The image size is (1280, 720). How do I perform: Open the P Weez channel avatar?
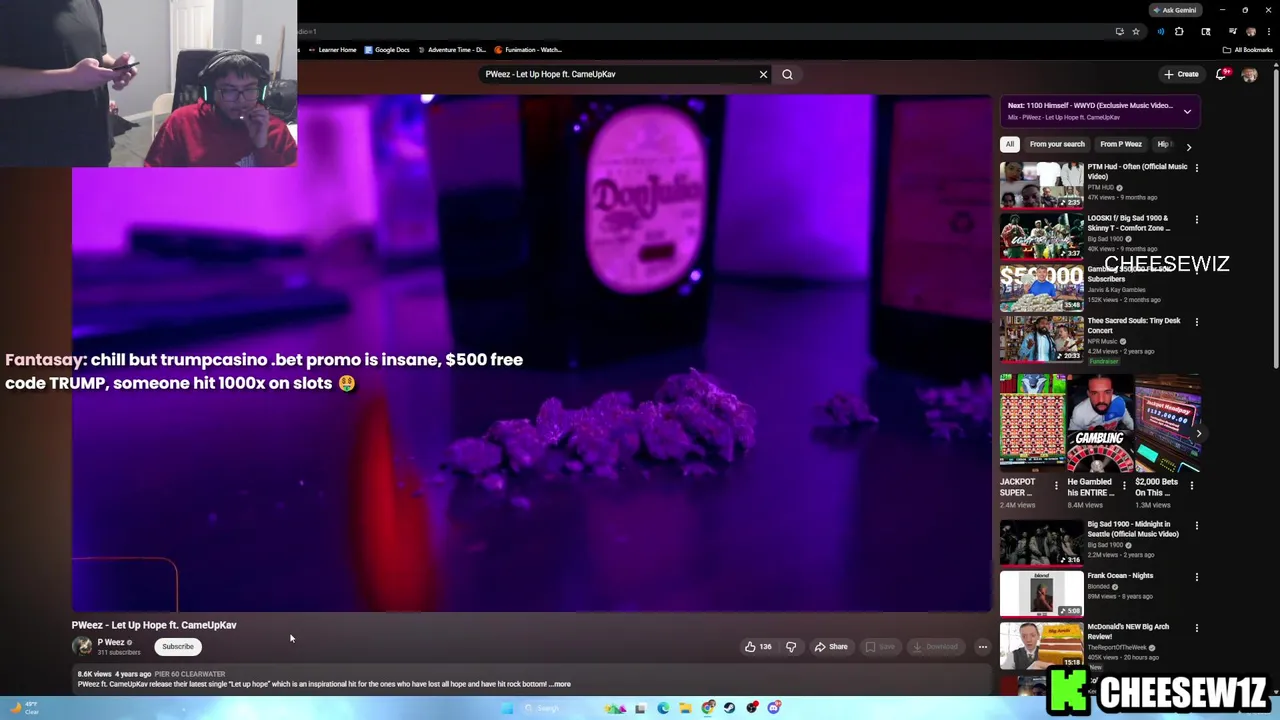(x=82, y=647)
